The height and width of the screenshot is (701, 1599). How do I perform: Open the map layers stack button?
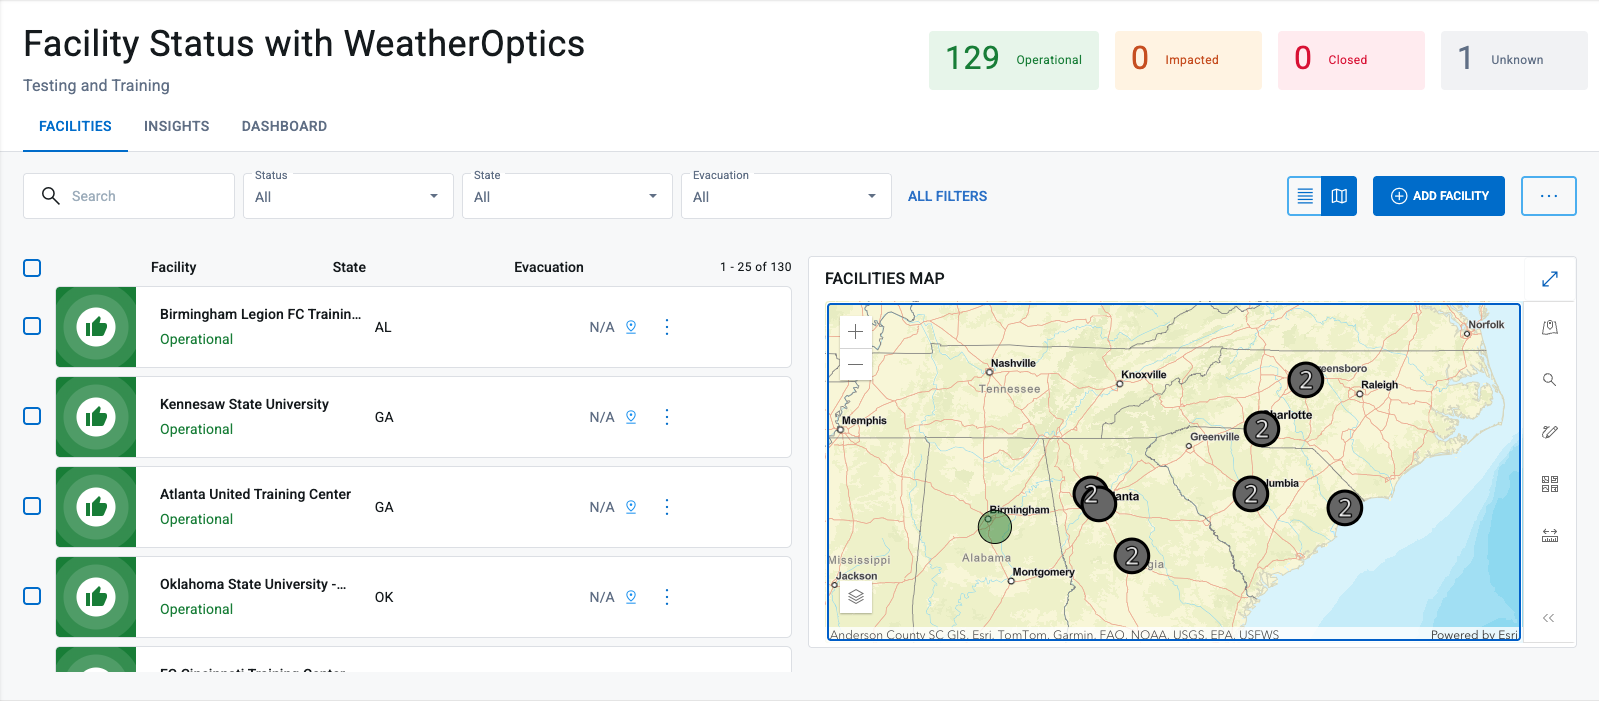(x=856, y=597)
